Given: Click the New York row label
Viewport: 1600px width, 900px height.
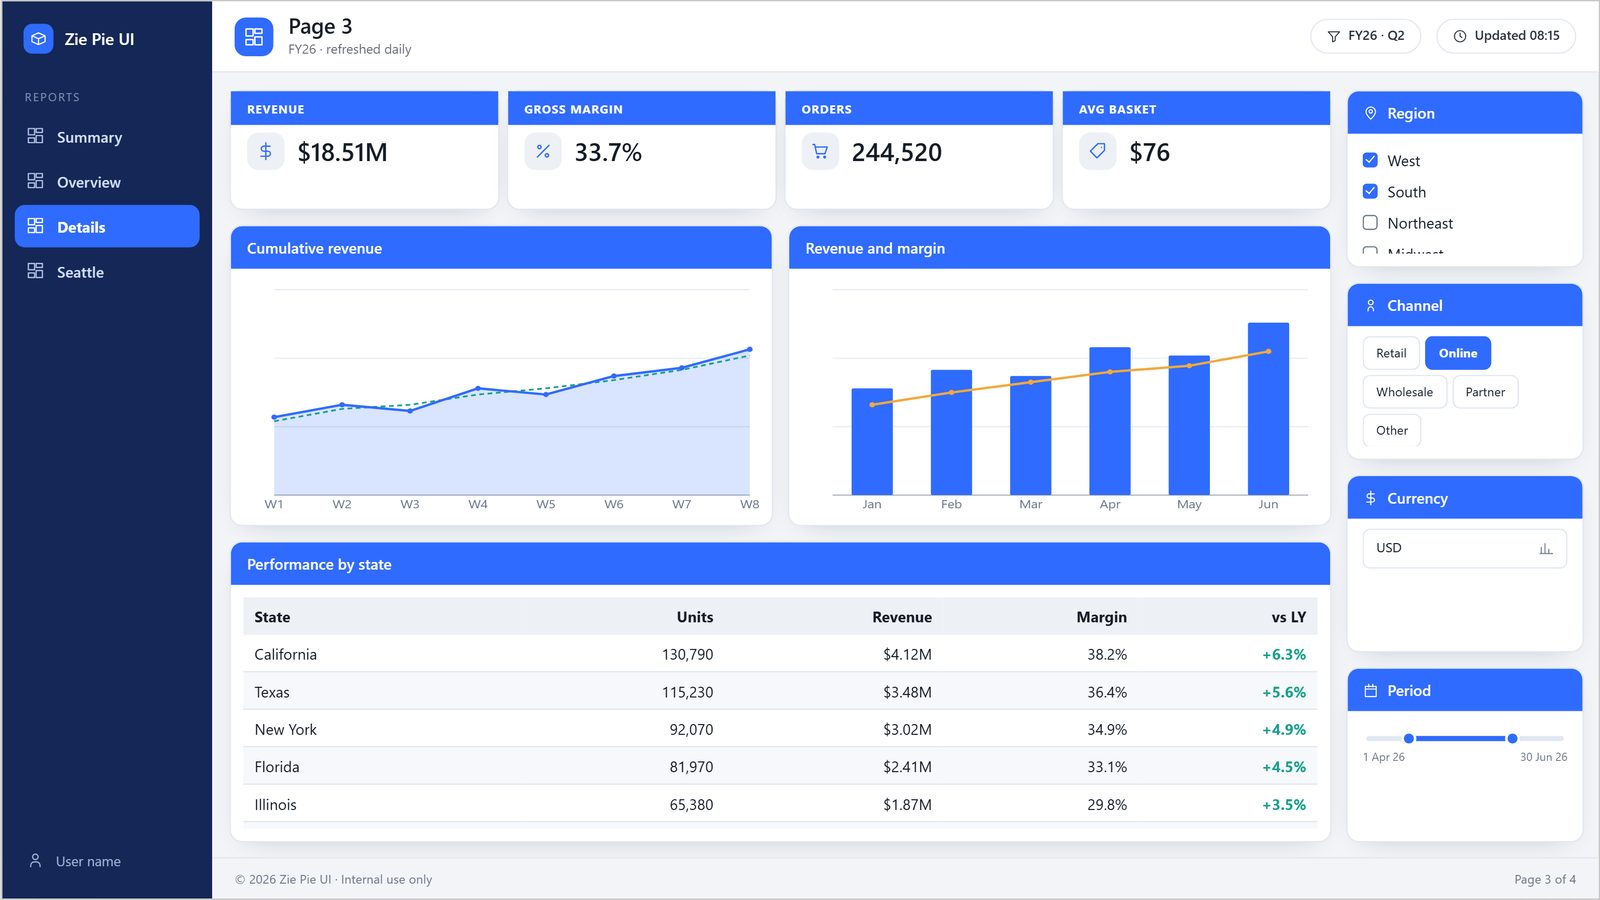Looking at the screenshot, I should 285,729.
